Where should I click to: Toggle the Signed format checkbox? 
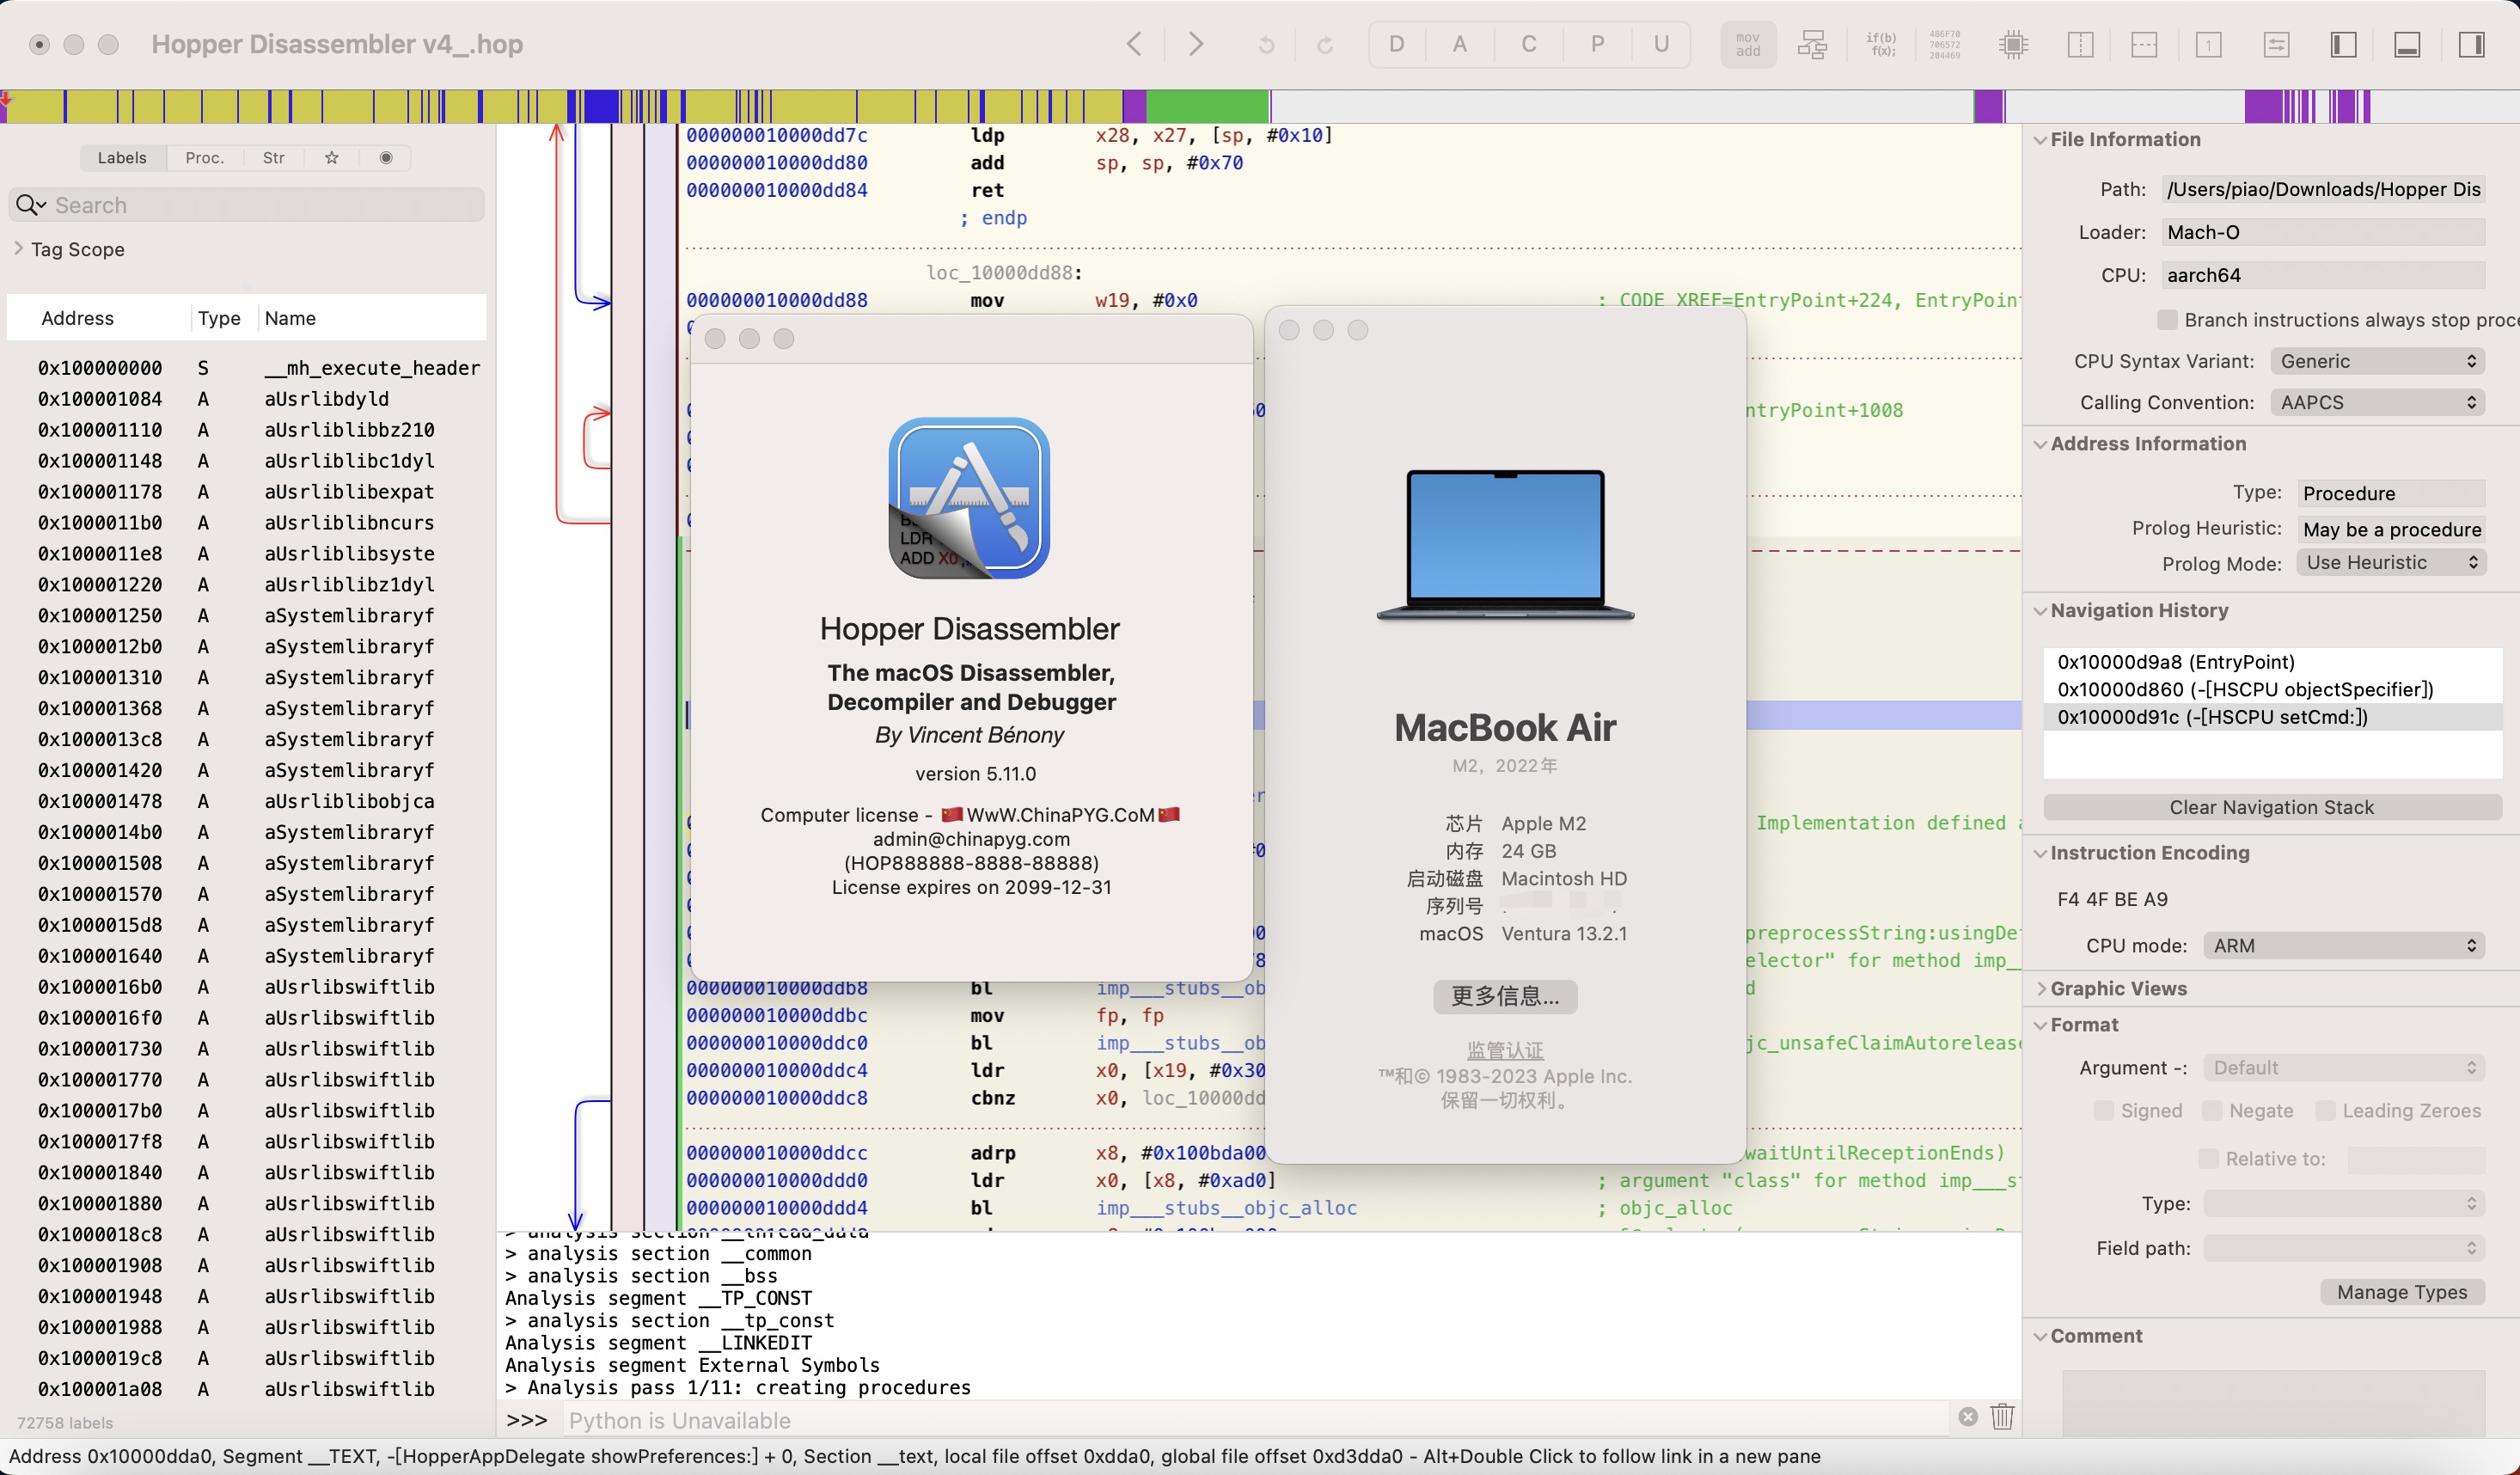coord(2103,1110)
